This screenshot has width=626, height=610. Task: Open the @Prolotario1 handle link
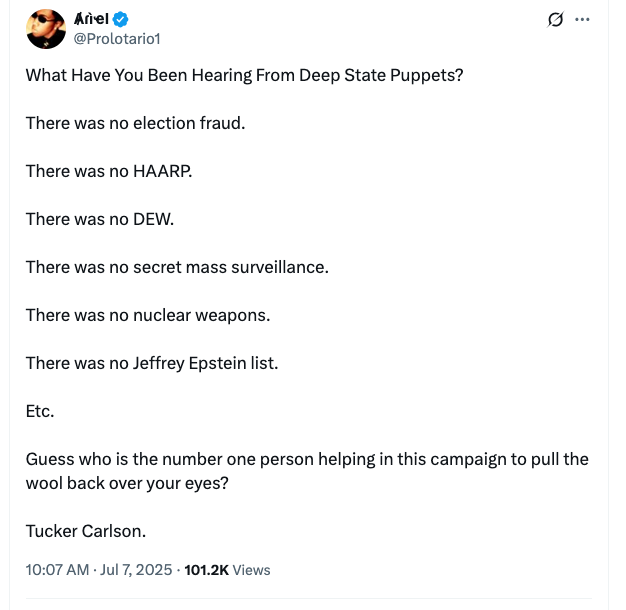117,38
